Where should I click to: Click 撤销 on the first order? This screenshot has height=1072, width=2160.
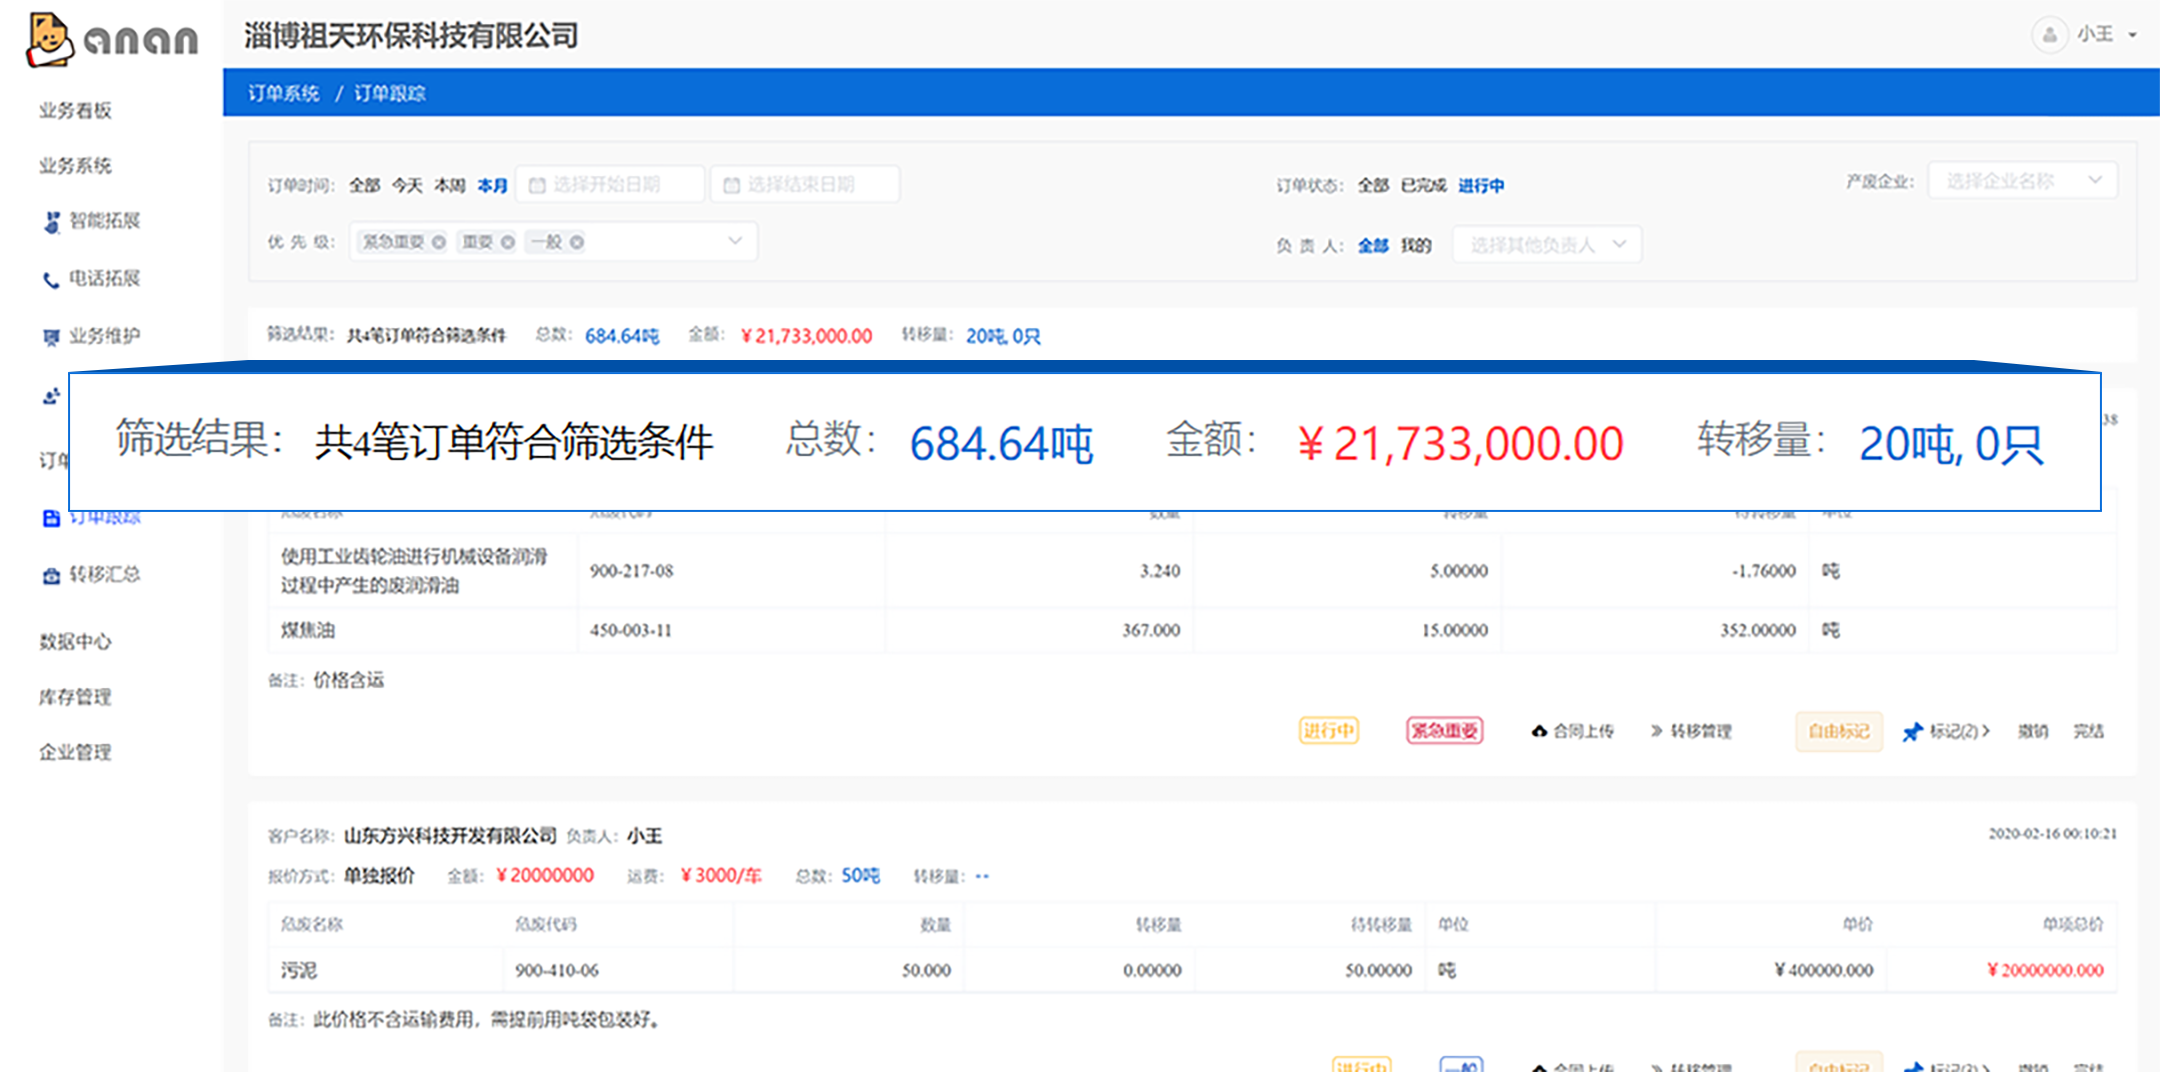2033,731
